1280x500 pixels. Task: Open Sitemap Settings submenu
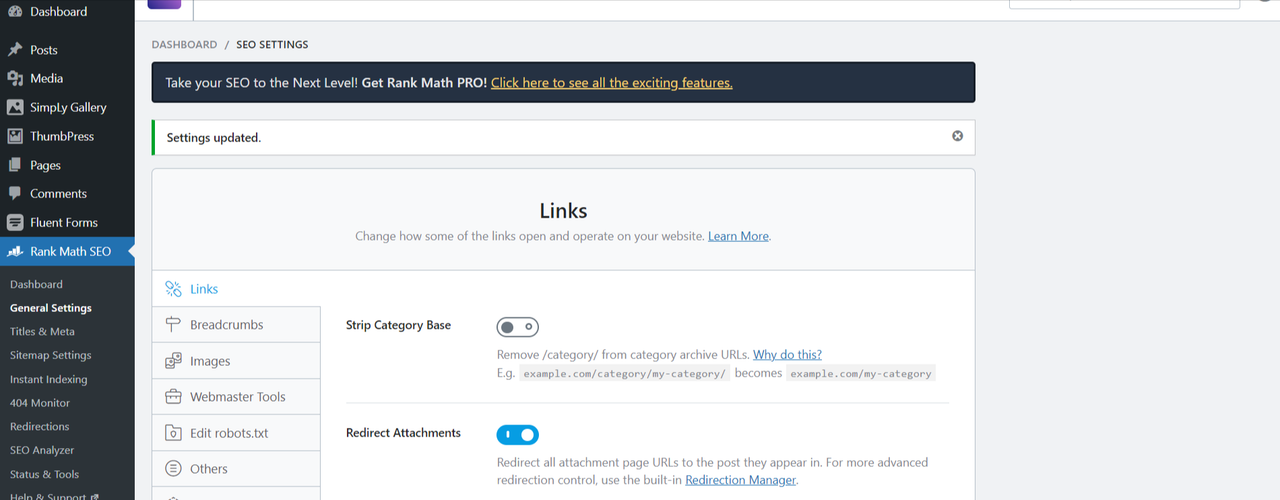tap(50, 355)
